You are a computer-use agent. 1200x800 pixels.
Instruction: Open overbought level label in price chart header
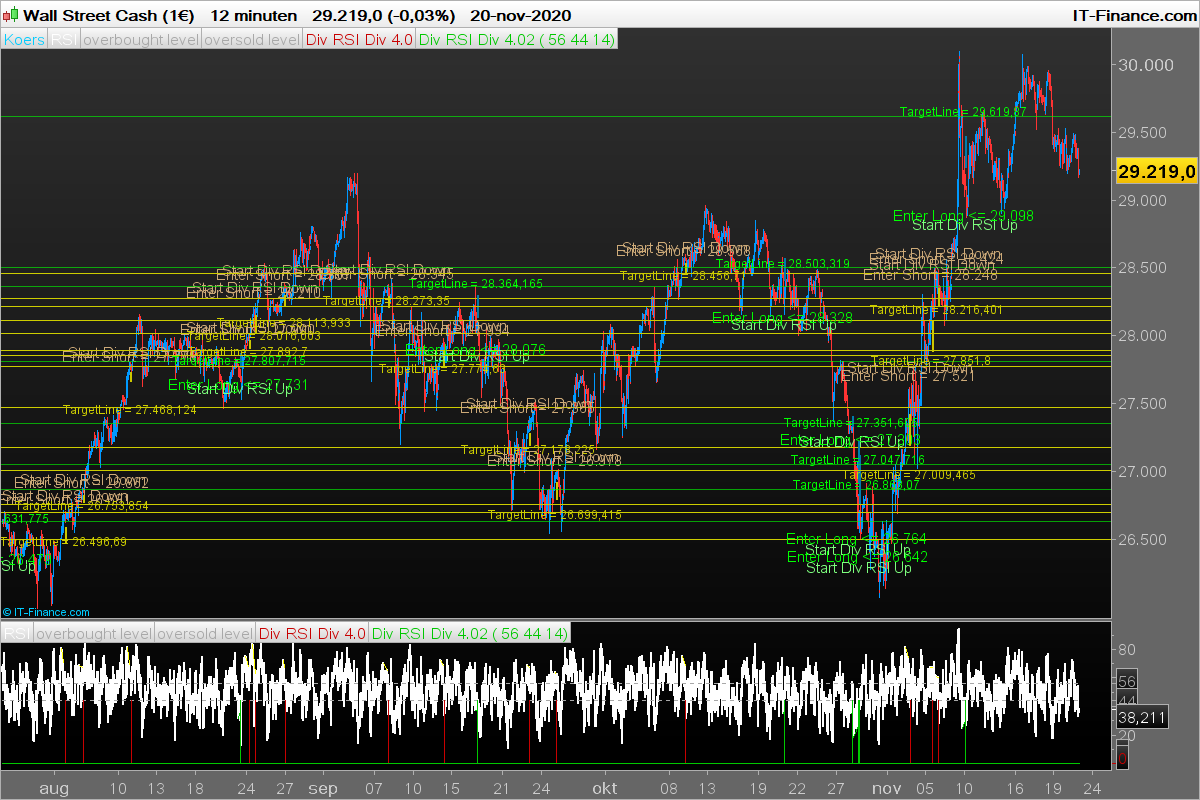pos(140,40)
